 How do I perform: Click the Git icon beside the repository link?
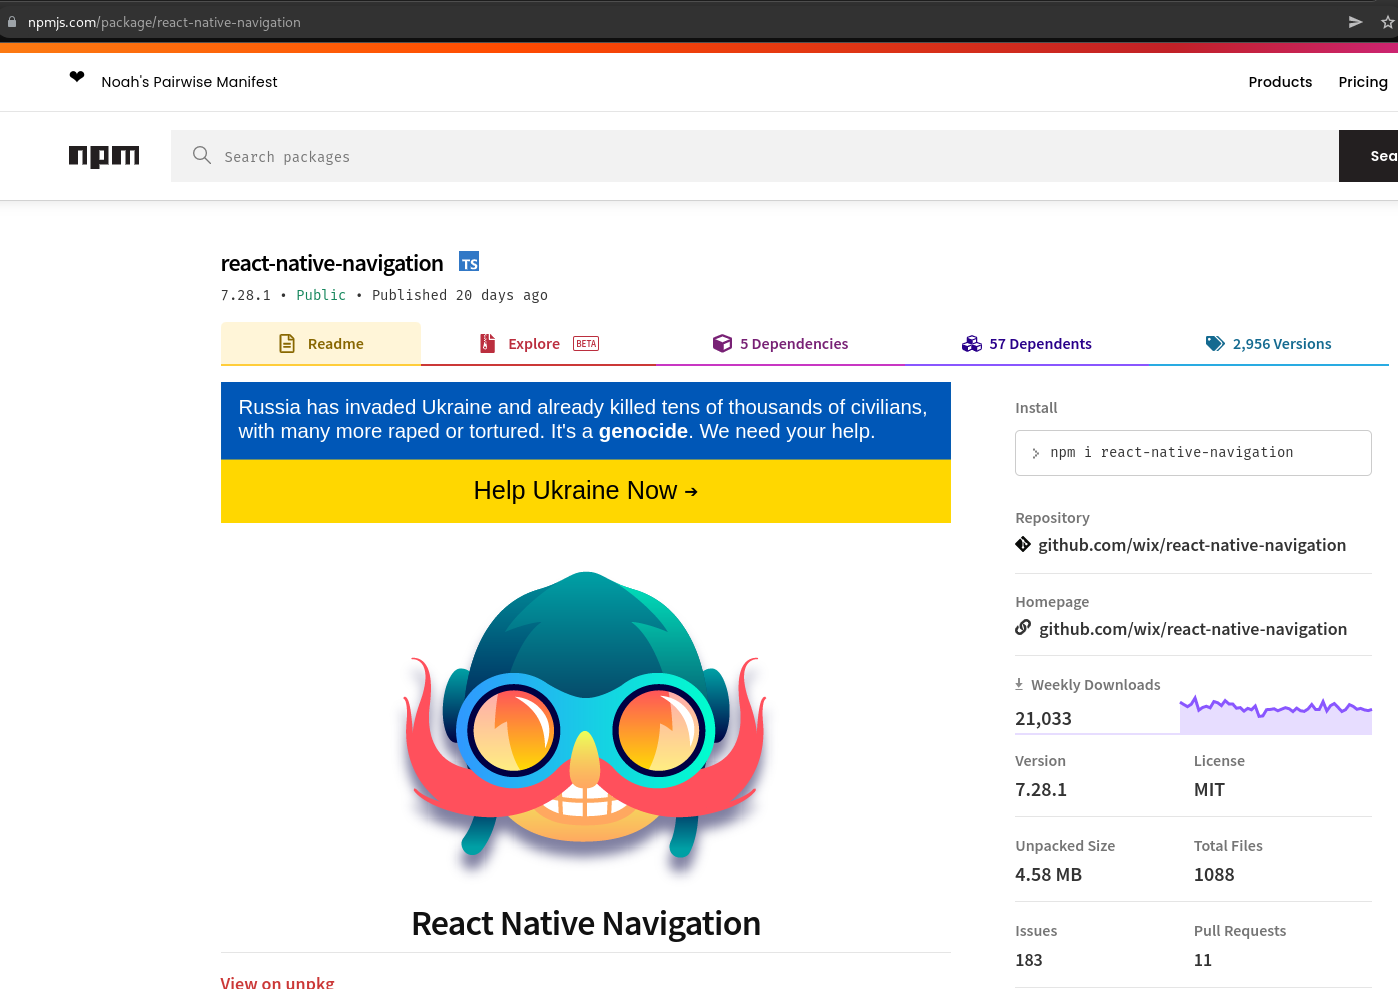pos(1022,544)
